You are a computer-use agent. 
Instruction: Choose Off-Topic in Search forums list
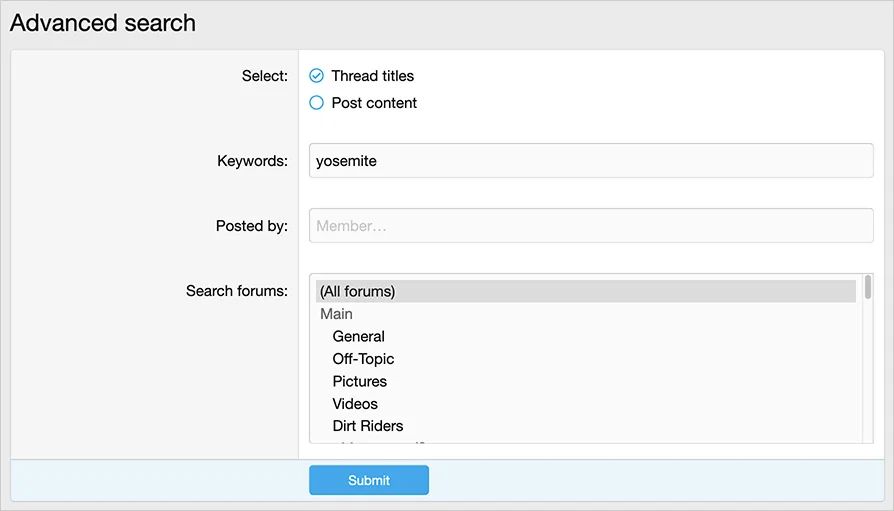(x=363, y=359)
